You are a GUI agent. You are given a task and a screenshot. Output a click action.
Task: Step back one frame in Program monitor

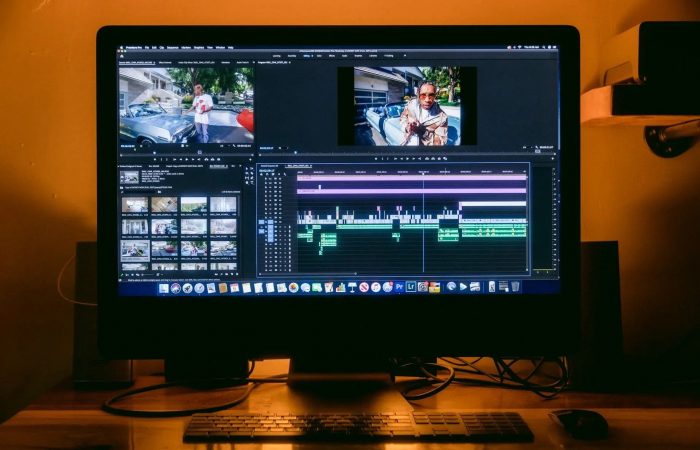401,158
